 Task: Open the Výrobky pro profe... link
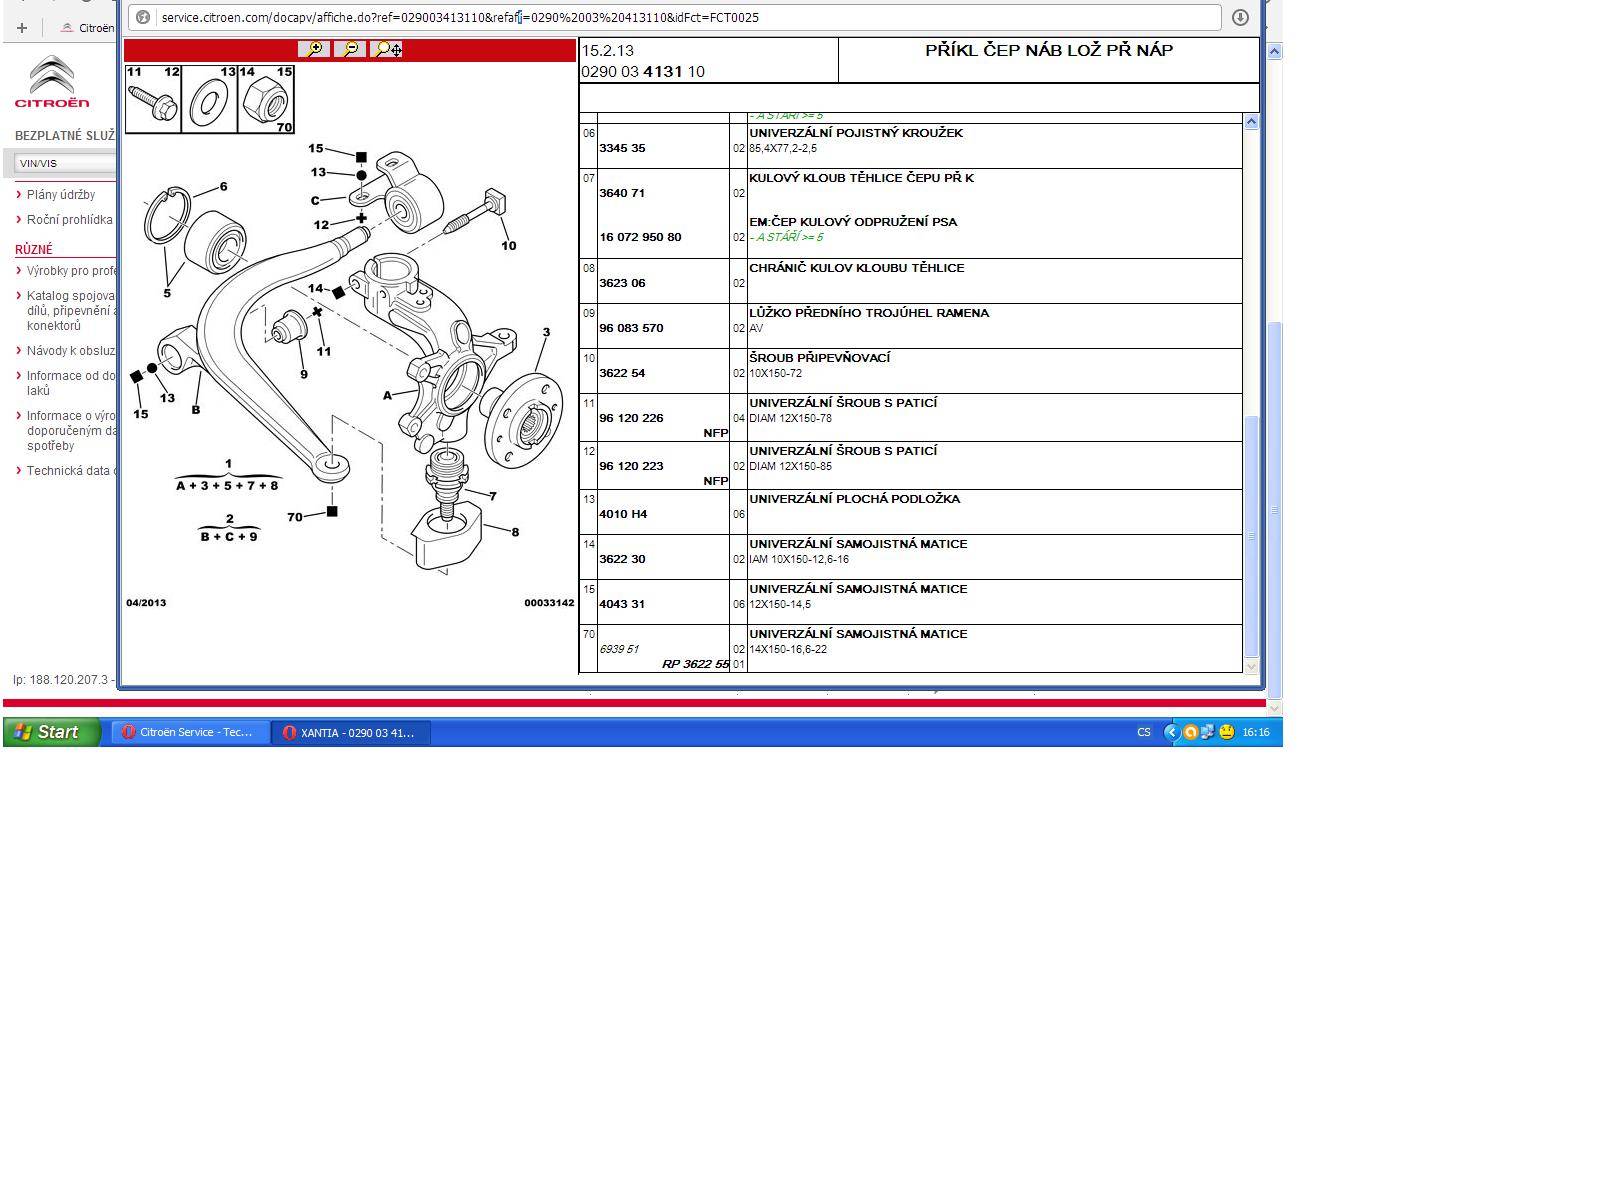pyautogui.click(x=71, y=271)
